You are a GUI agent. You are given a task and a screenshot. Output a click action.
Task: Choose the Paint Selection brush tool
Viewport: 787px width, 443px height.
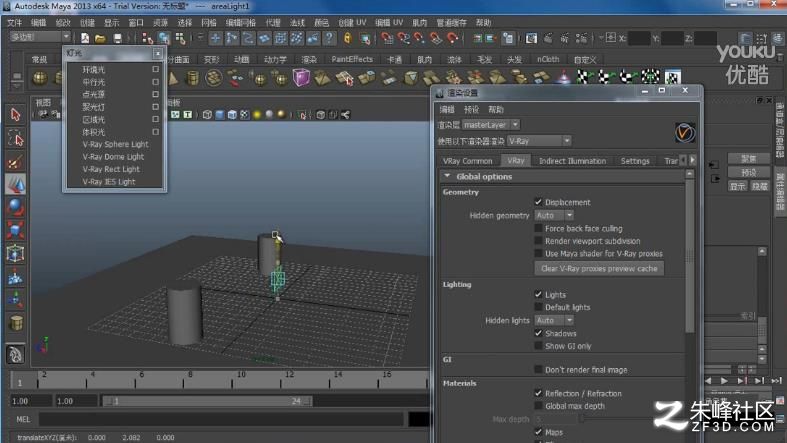coord(16,162)
